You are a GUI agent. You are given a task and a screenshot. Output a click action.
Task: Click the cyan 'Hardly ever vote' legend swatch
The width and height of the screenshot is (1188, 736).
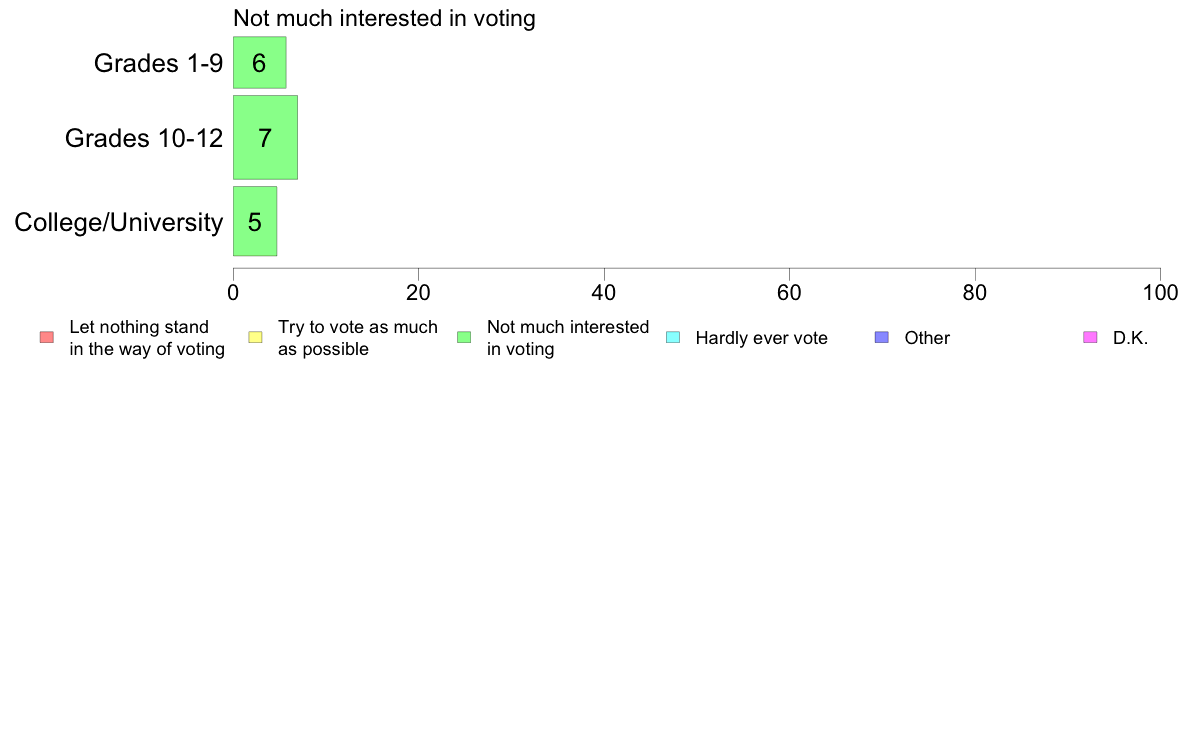(x=673, y=337)
